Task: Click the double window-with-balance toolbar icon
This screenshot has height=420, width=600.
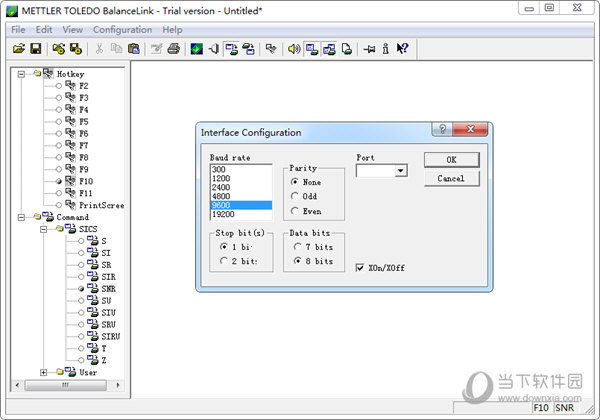Action: click(329, 49)
